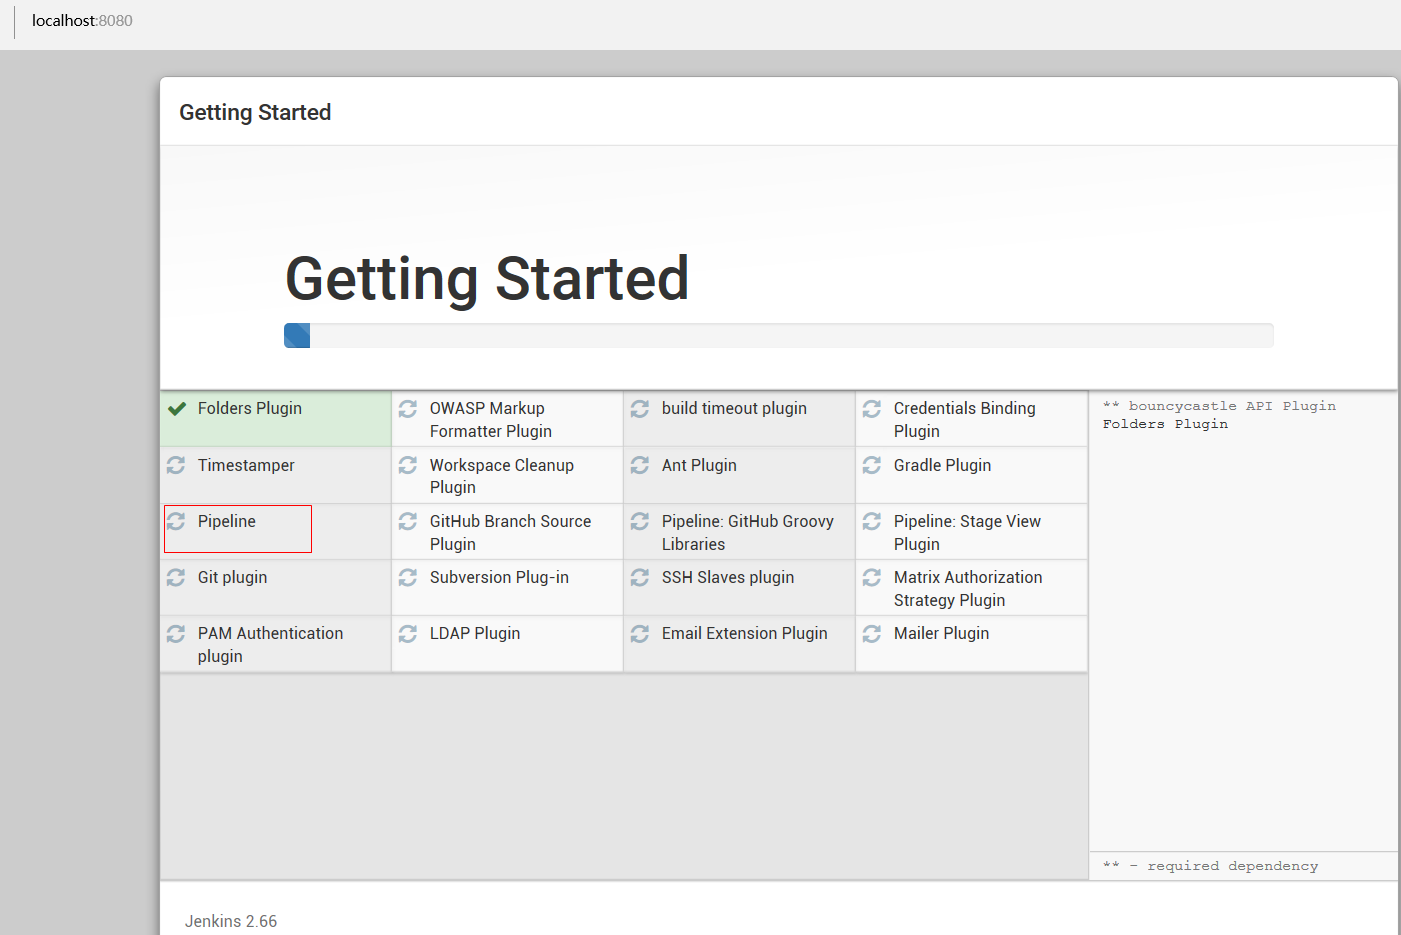Click the localhost:8080 address bar
The width and height of the screenshot is (1401, 935).
82,21
